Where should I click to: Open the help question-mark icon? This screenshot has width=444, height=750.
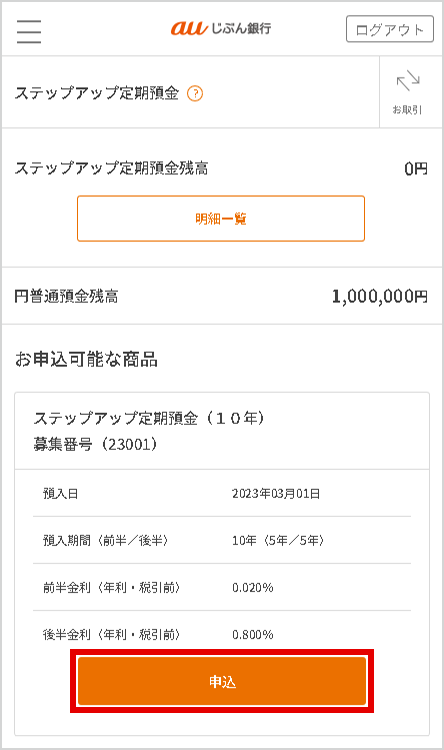195,93
